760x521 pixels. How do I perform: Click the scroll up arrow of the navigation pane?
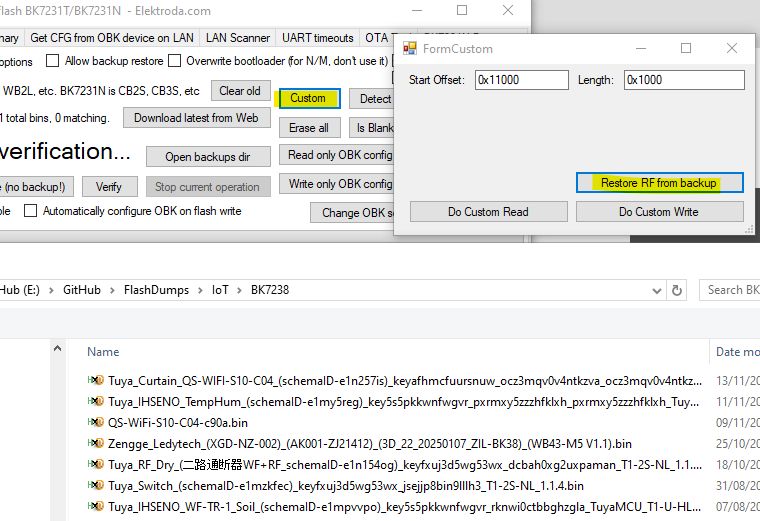[x=57, y=348]
